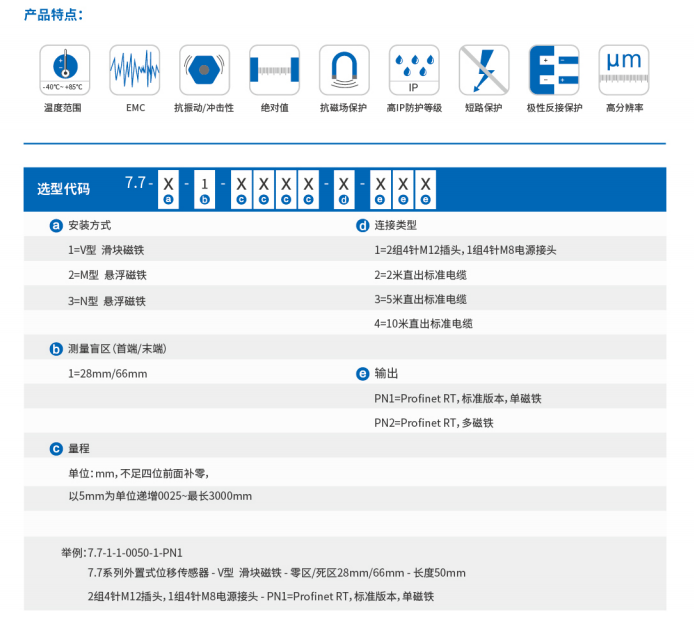Image resolution: width=694 pixels, height=617 pixels.
Task: Click the high IP protection droplets icon
Action: tap(414, 69)
